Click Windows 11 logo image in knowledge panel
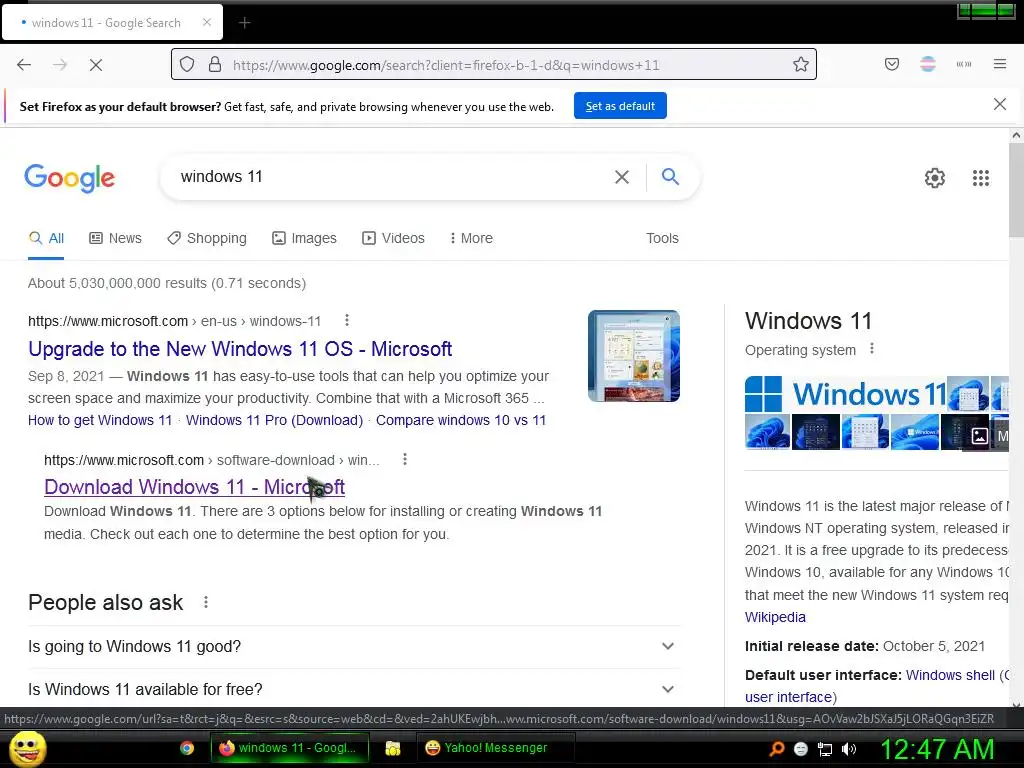This screenshot has height=768, width=1024. point(846,394)
